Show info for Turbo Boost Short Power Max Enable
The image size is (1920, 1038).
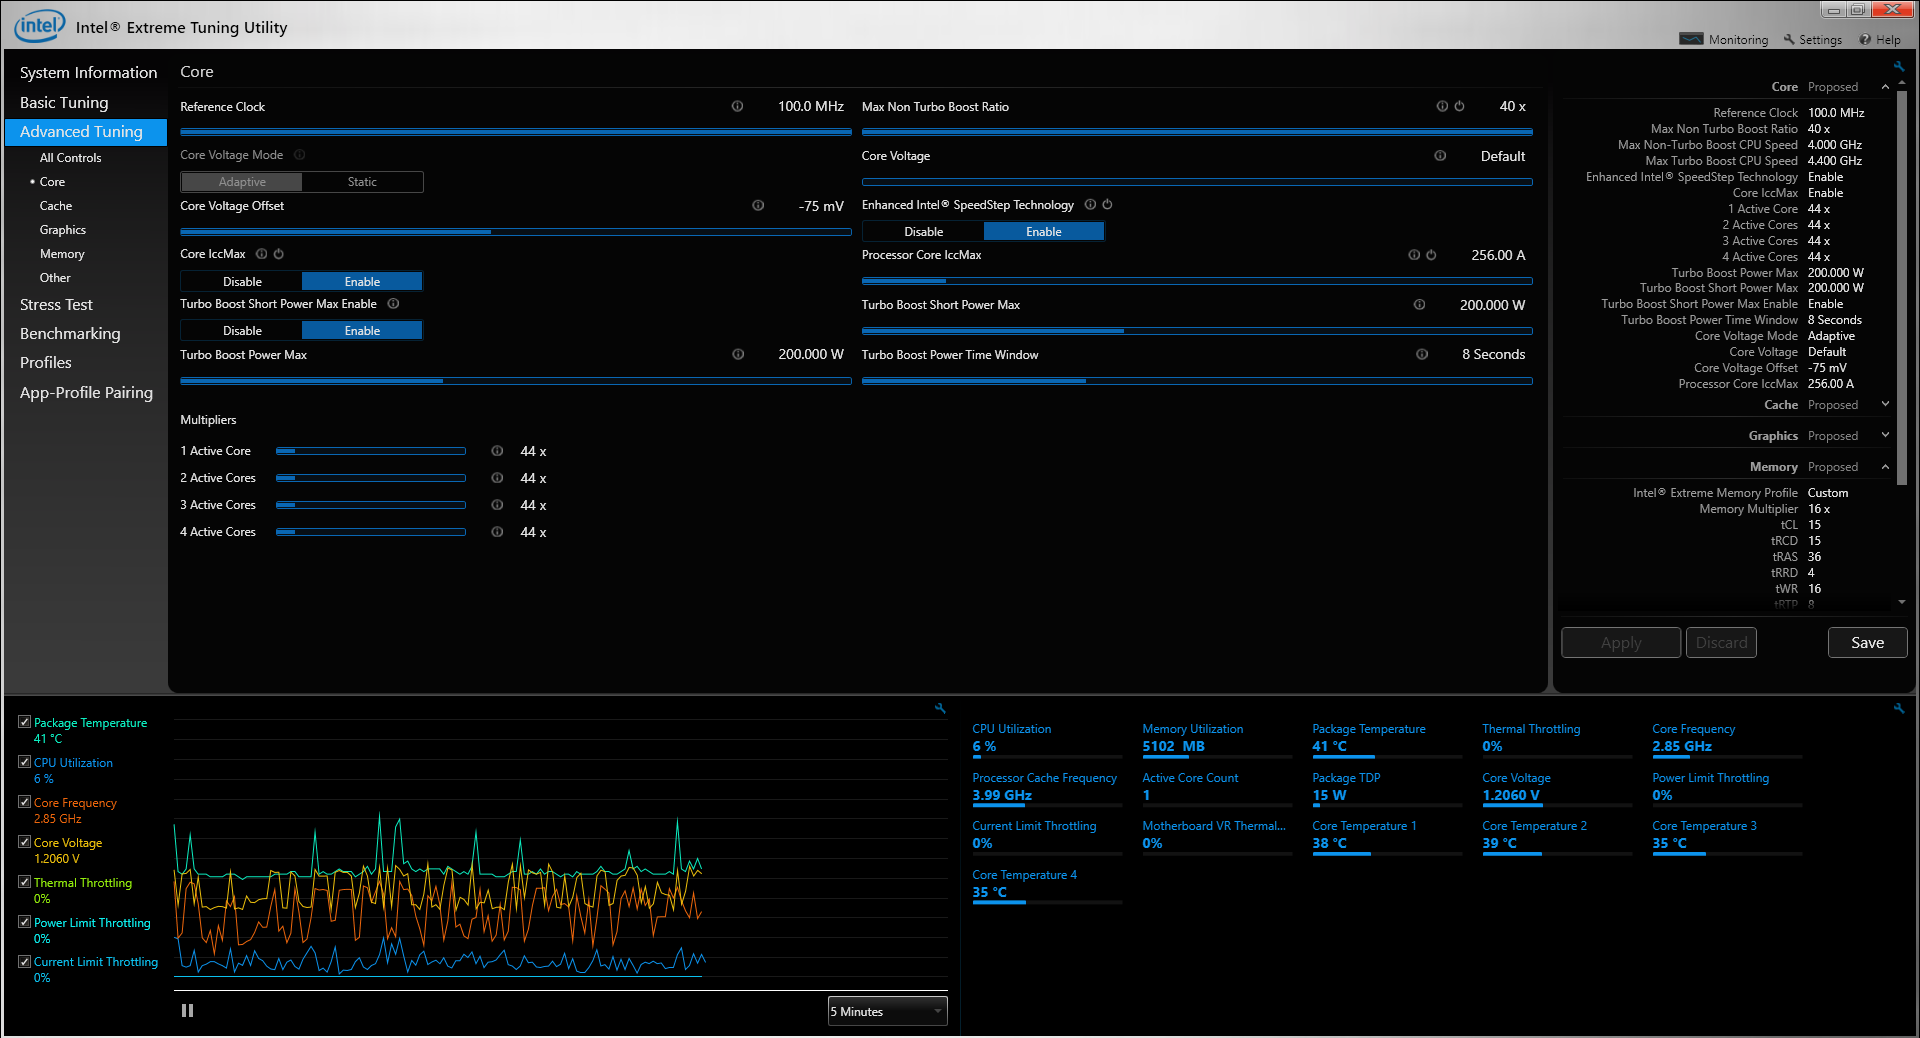(x=393, y=304)
